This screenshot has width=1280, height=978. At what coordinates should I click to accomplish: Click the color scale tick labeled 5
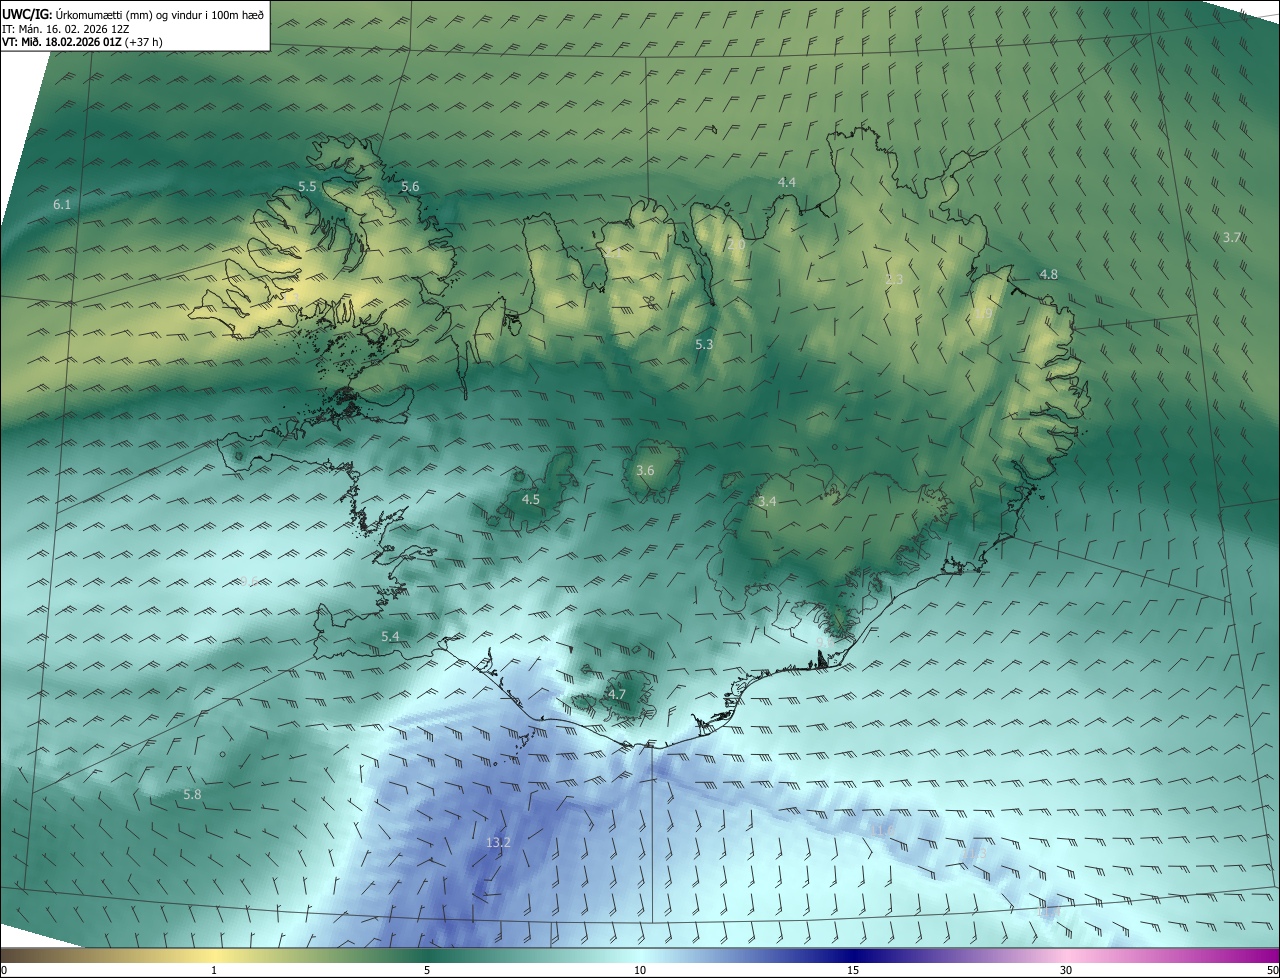click(x=427, y=970)
